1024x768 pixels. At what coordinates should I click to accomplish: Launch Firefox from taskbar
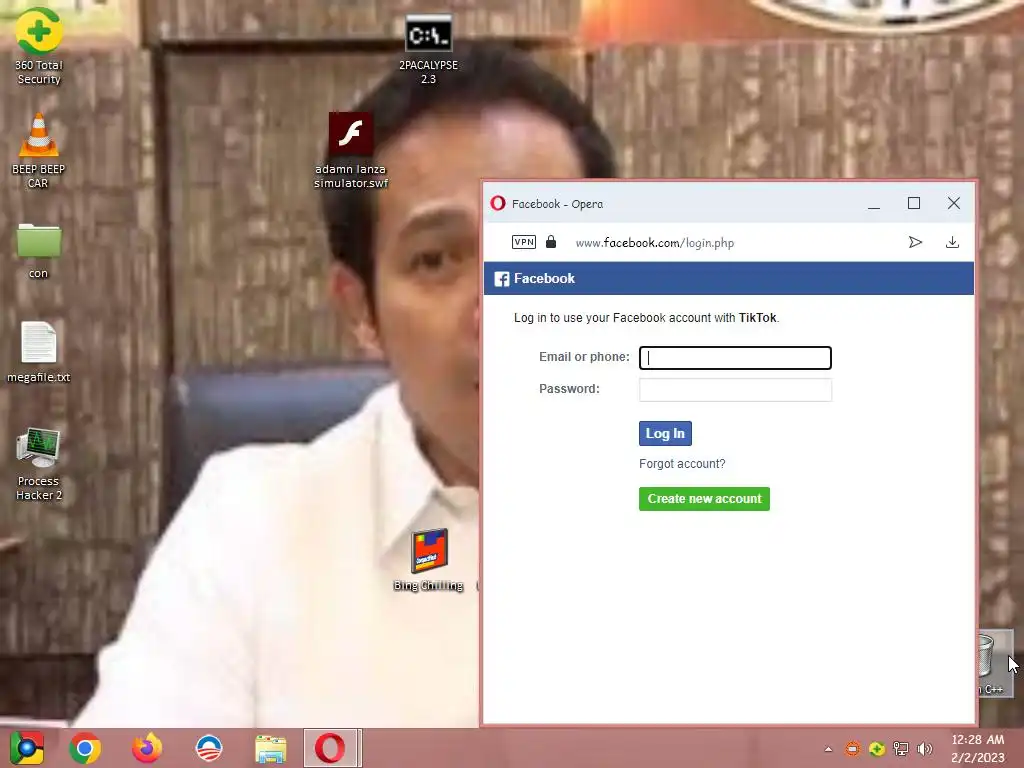coord(147,748)
